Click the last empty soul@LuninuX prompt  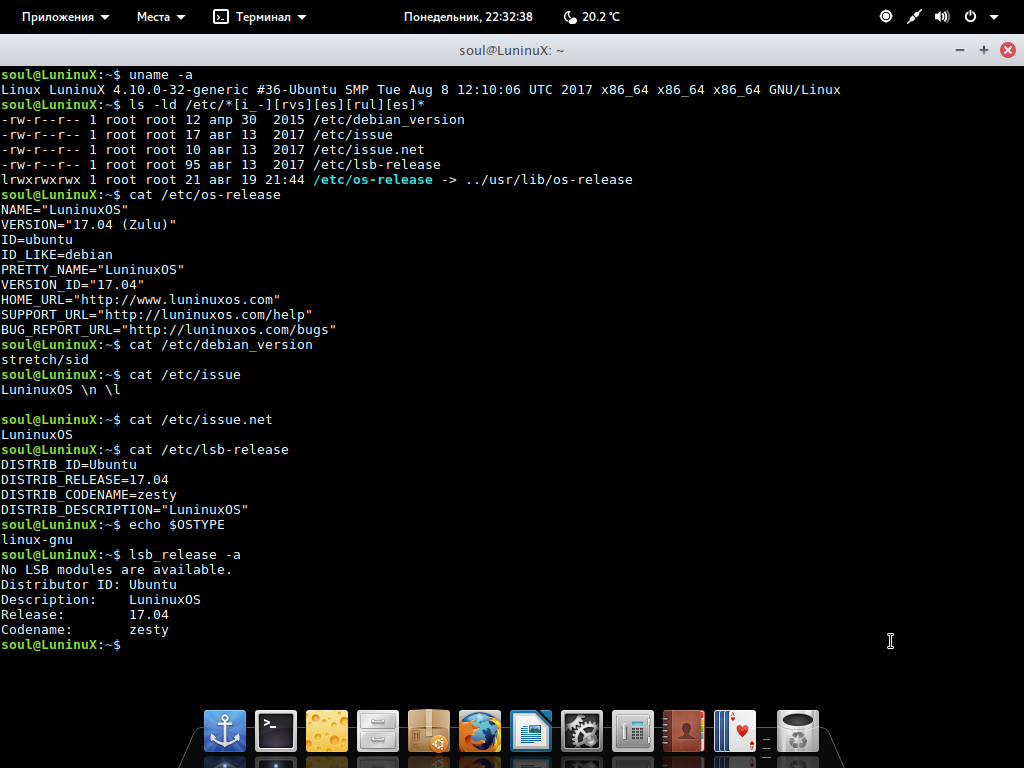[x=61, y=645]
